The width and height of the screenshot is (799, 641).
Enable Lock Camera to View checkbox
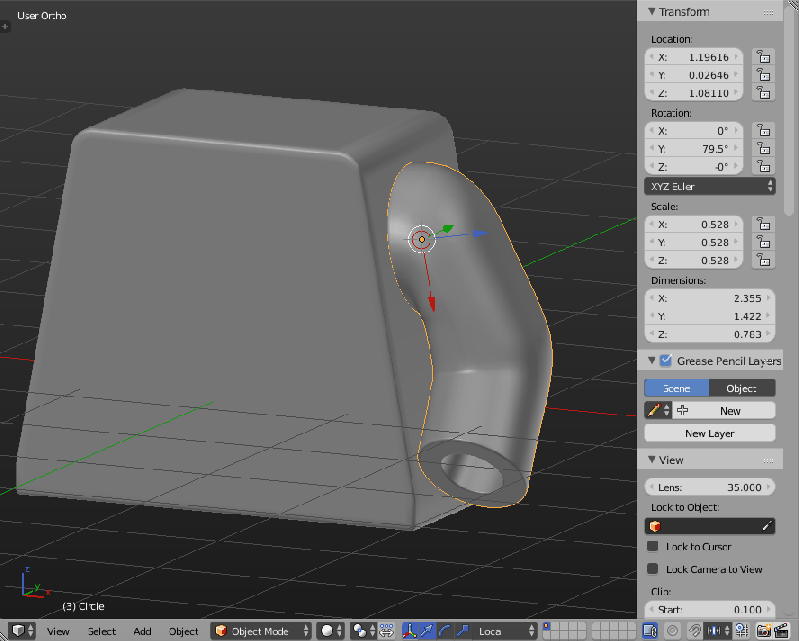click(652, 569)
